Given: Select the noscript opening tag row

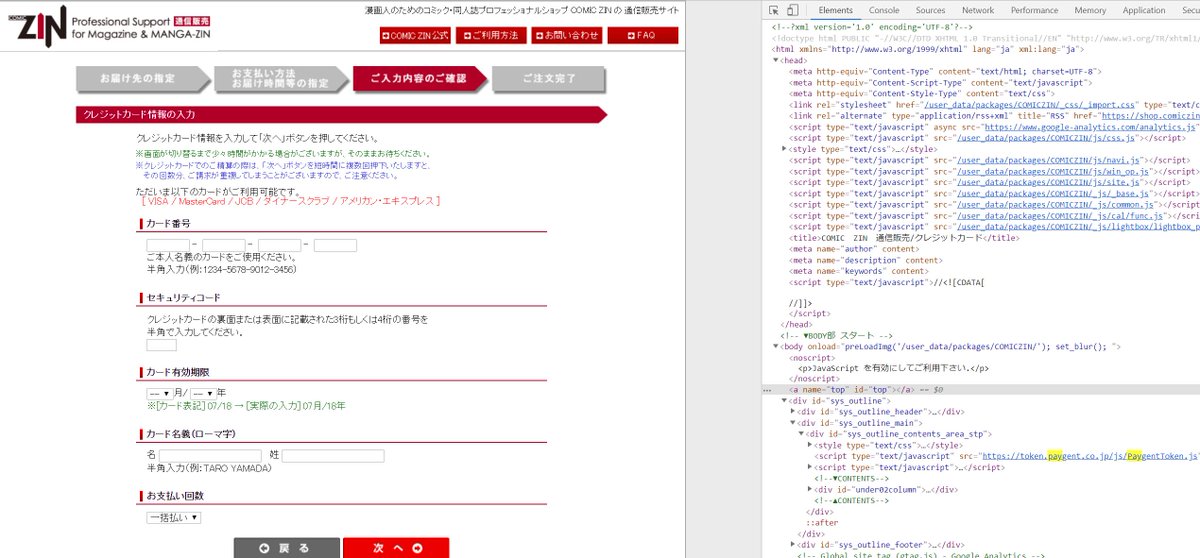Looking at the screenshot, I should 813,357.
